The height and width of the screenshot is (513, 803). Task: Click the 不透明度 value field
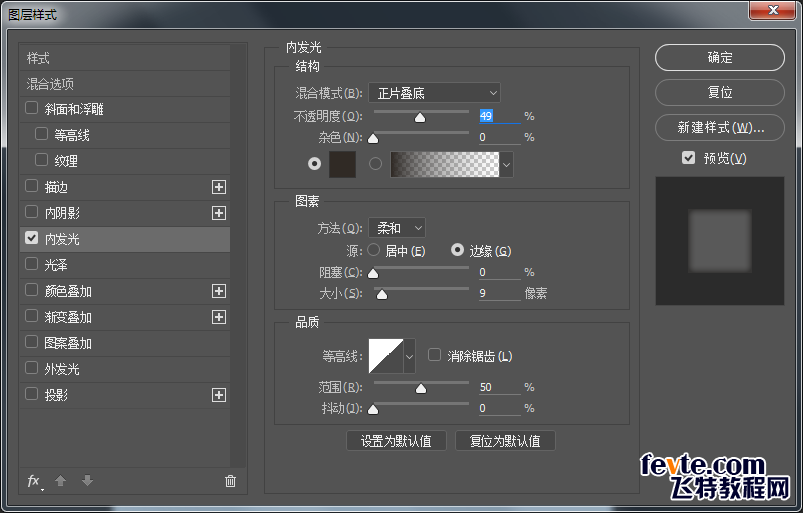click(x=499, y=116)
